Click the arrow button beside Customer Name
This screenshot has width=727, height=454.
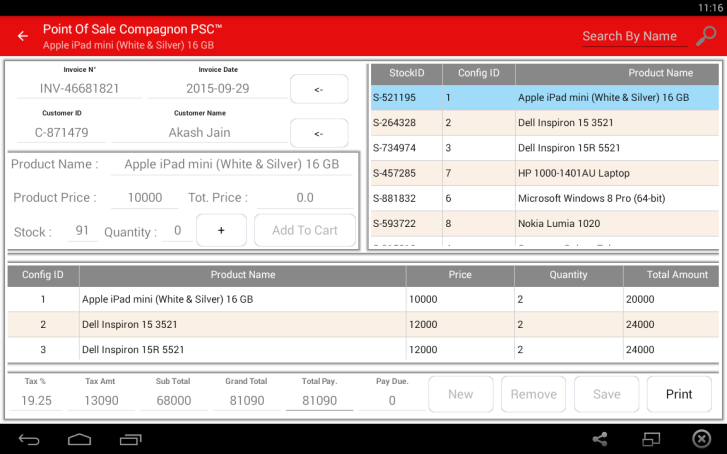[x=319, y=133]
